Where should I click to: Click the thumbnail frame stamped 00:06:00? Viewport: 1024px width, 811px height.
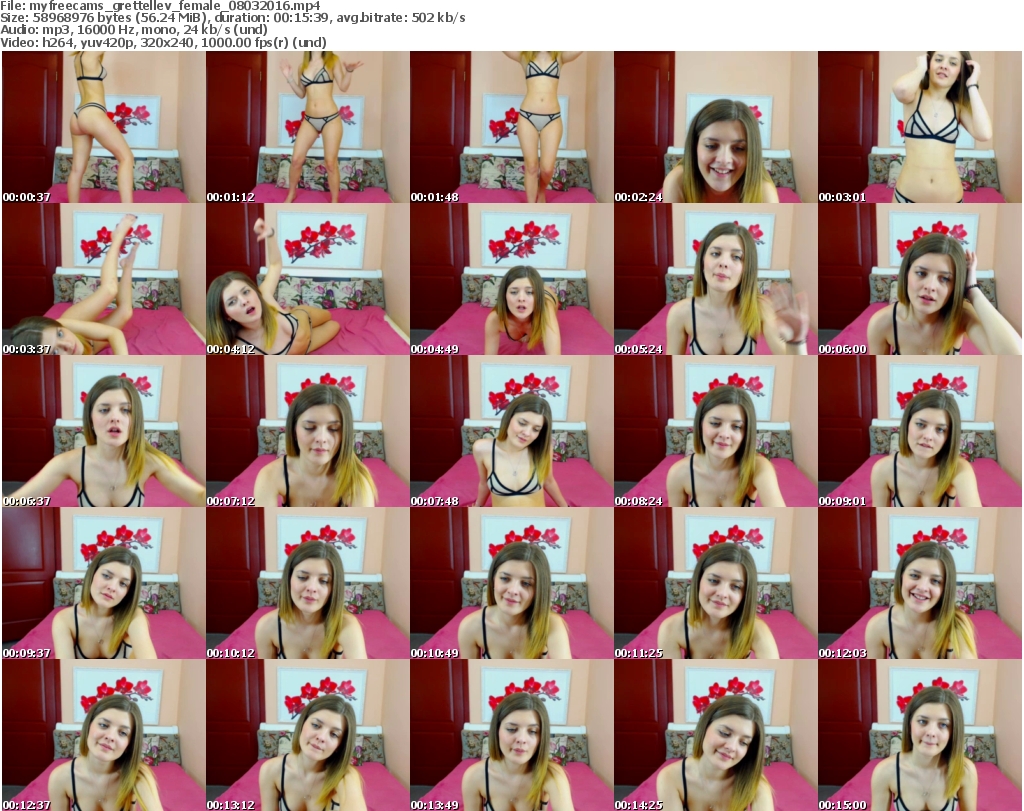920,279
